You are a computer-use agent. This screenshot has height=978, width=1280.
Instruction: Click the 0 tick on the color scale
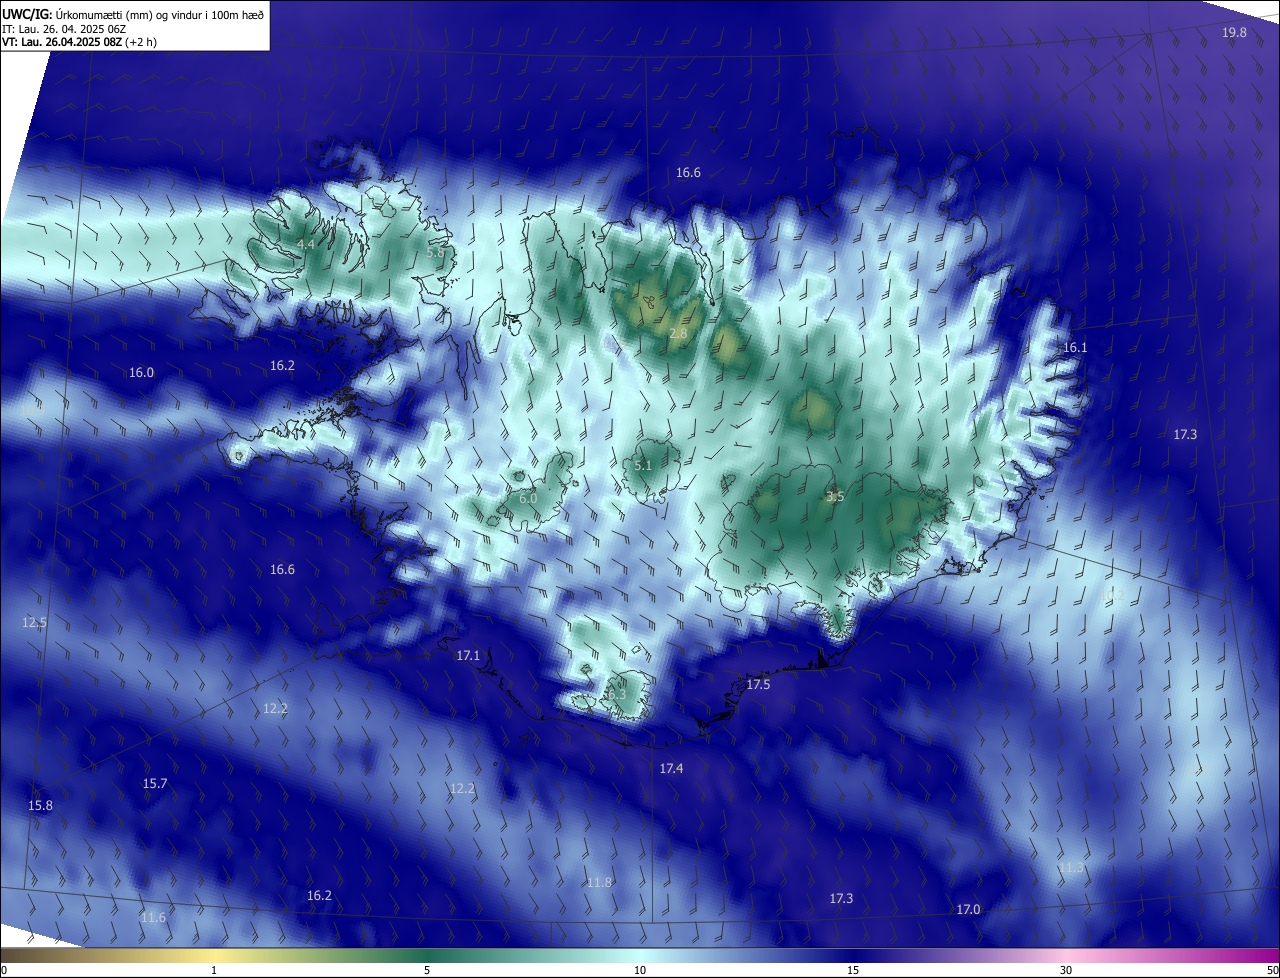coord(4,970)
